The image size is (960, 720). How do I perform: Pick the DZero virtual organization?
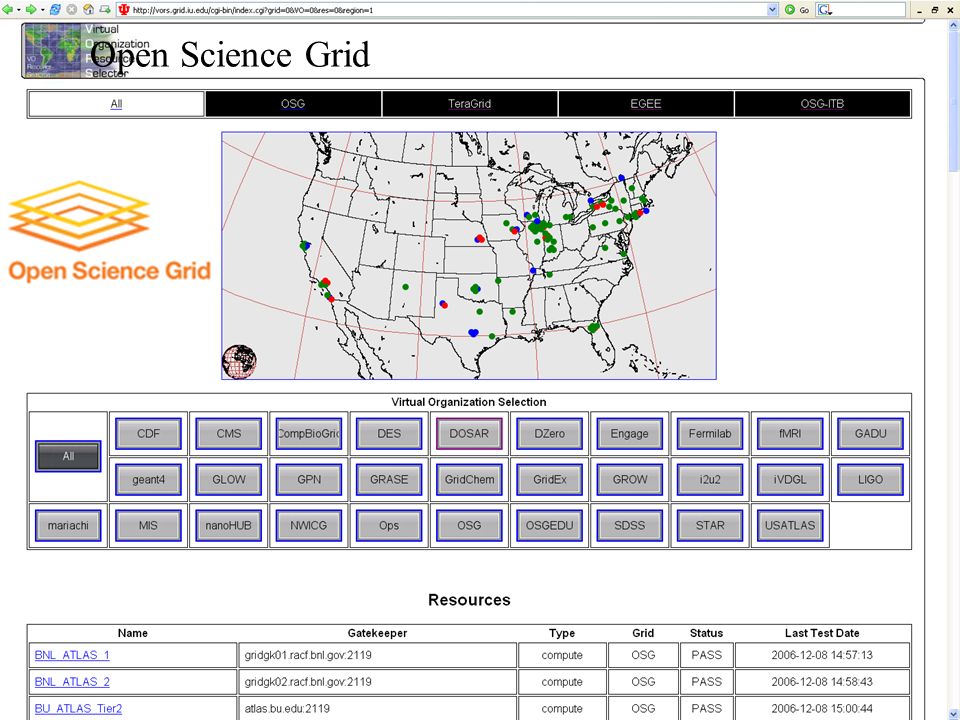click(x=549, y=433)
